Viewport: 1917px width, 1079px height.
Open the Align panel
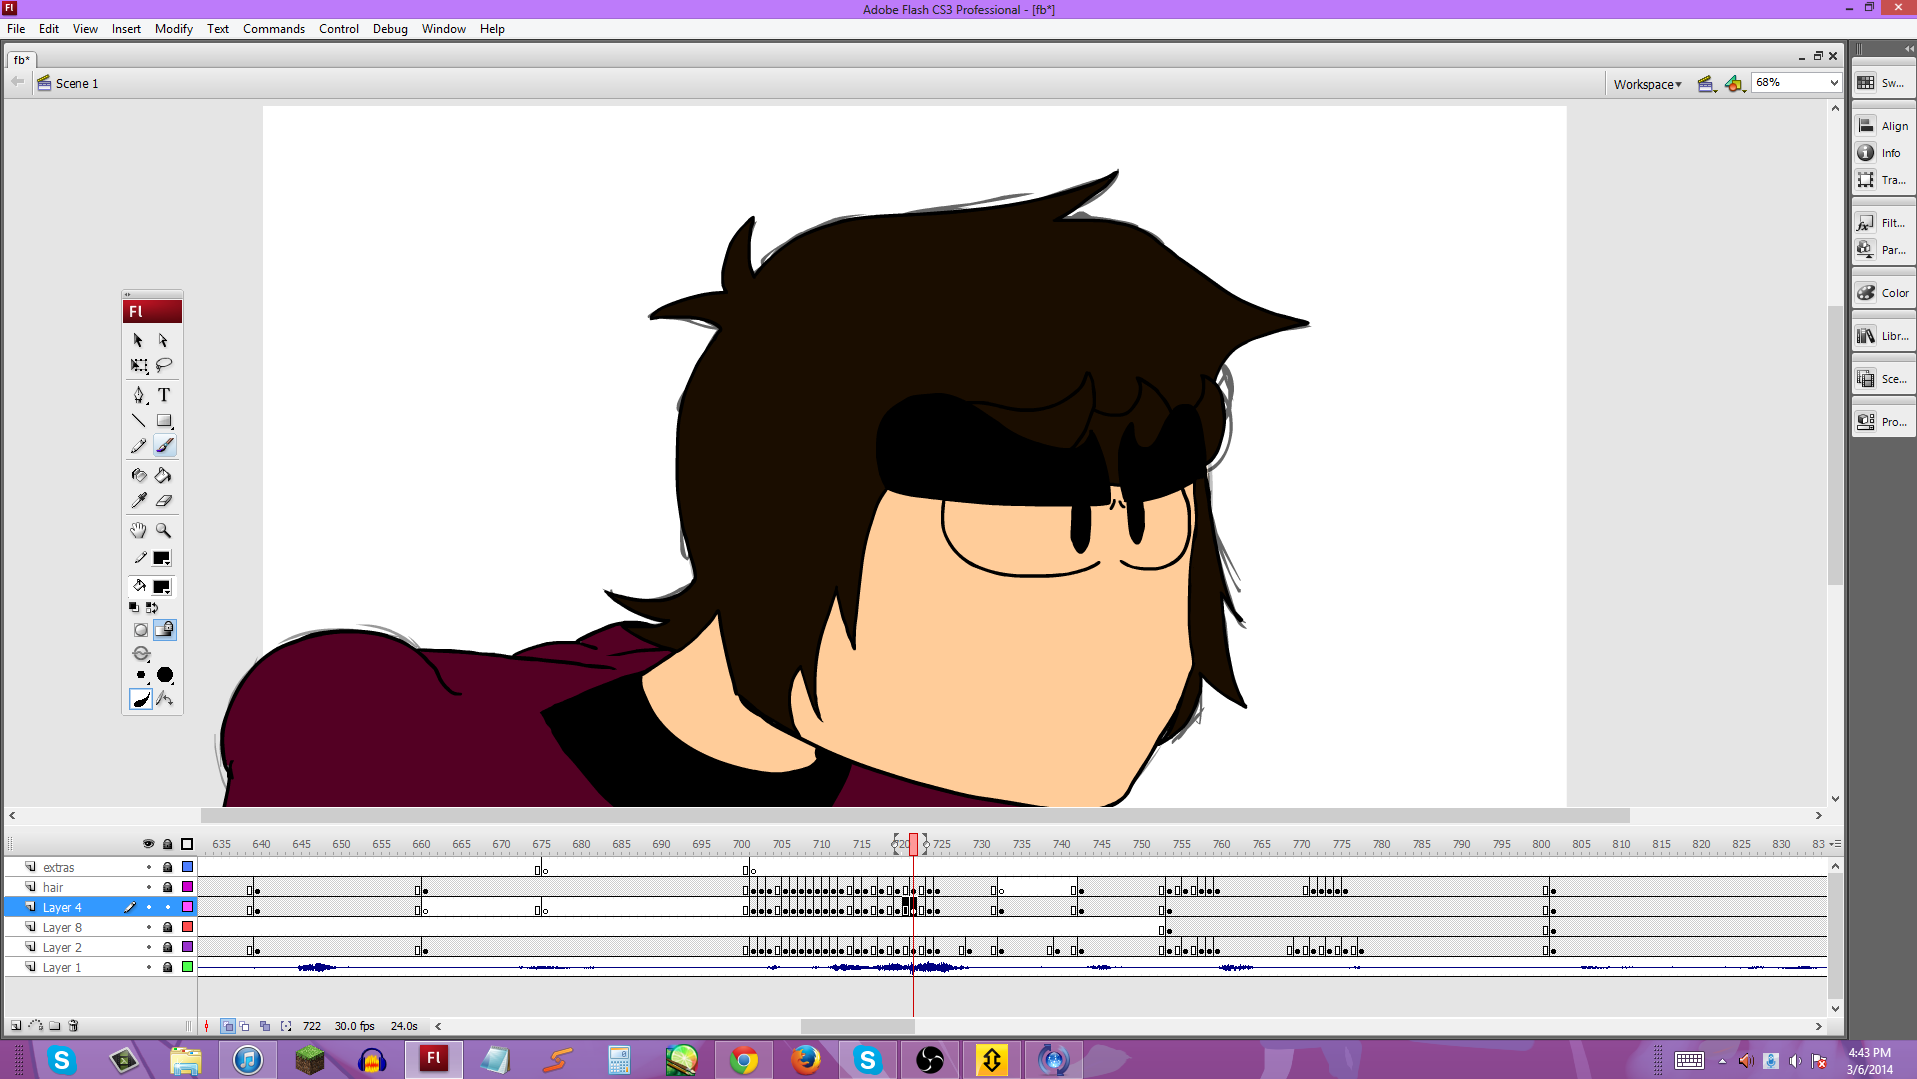point(1883,126)
